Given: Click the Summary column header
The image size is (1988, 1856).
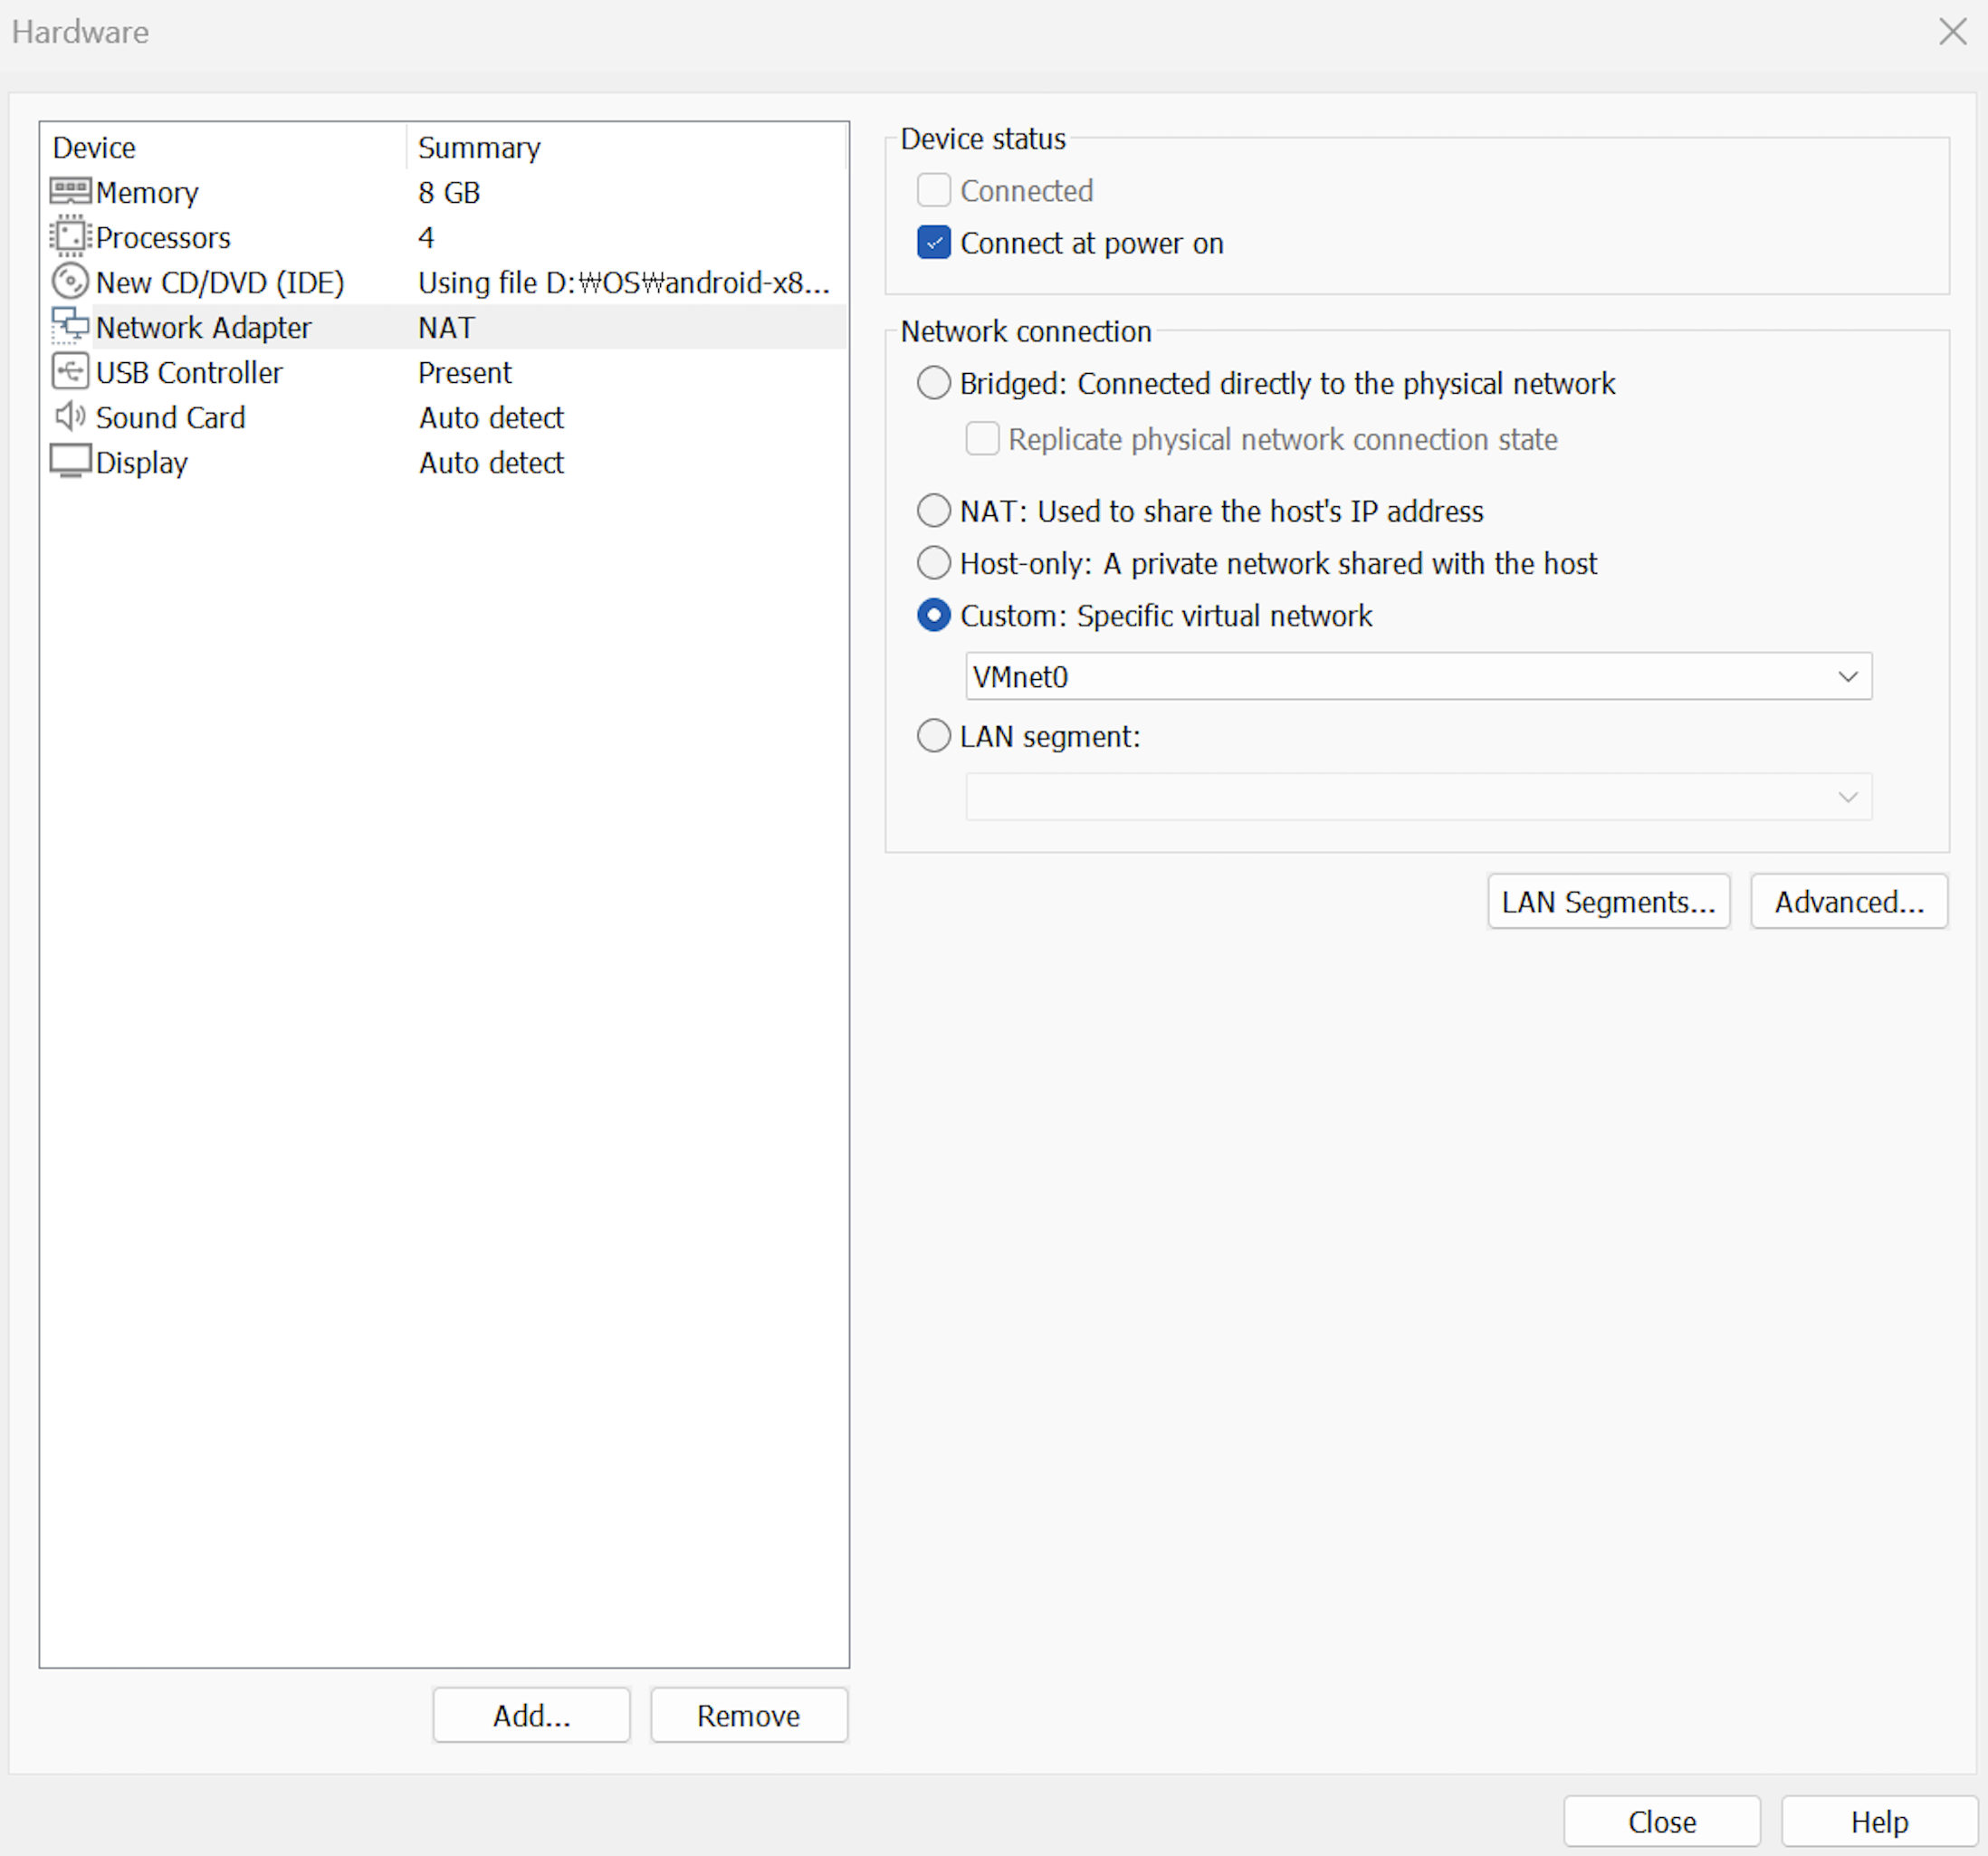Looking at the screenshot, I should pyautogui.click(x=478, y=148).
